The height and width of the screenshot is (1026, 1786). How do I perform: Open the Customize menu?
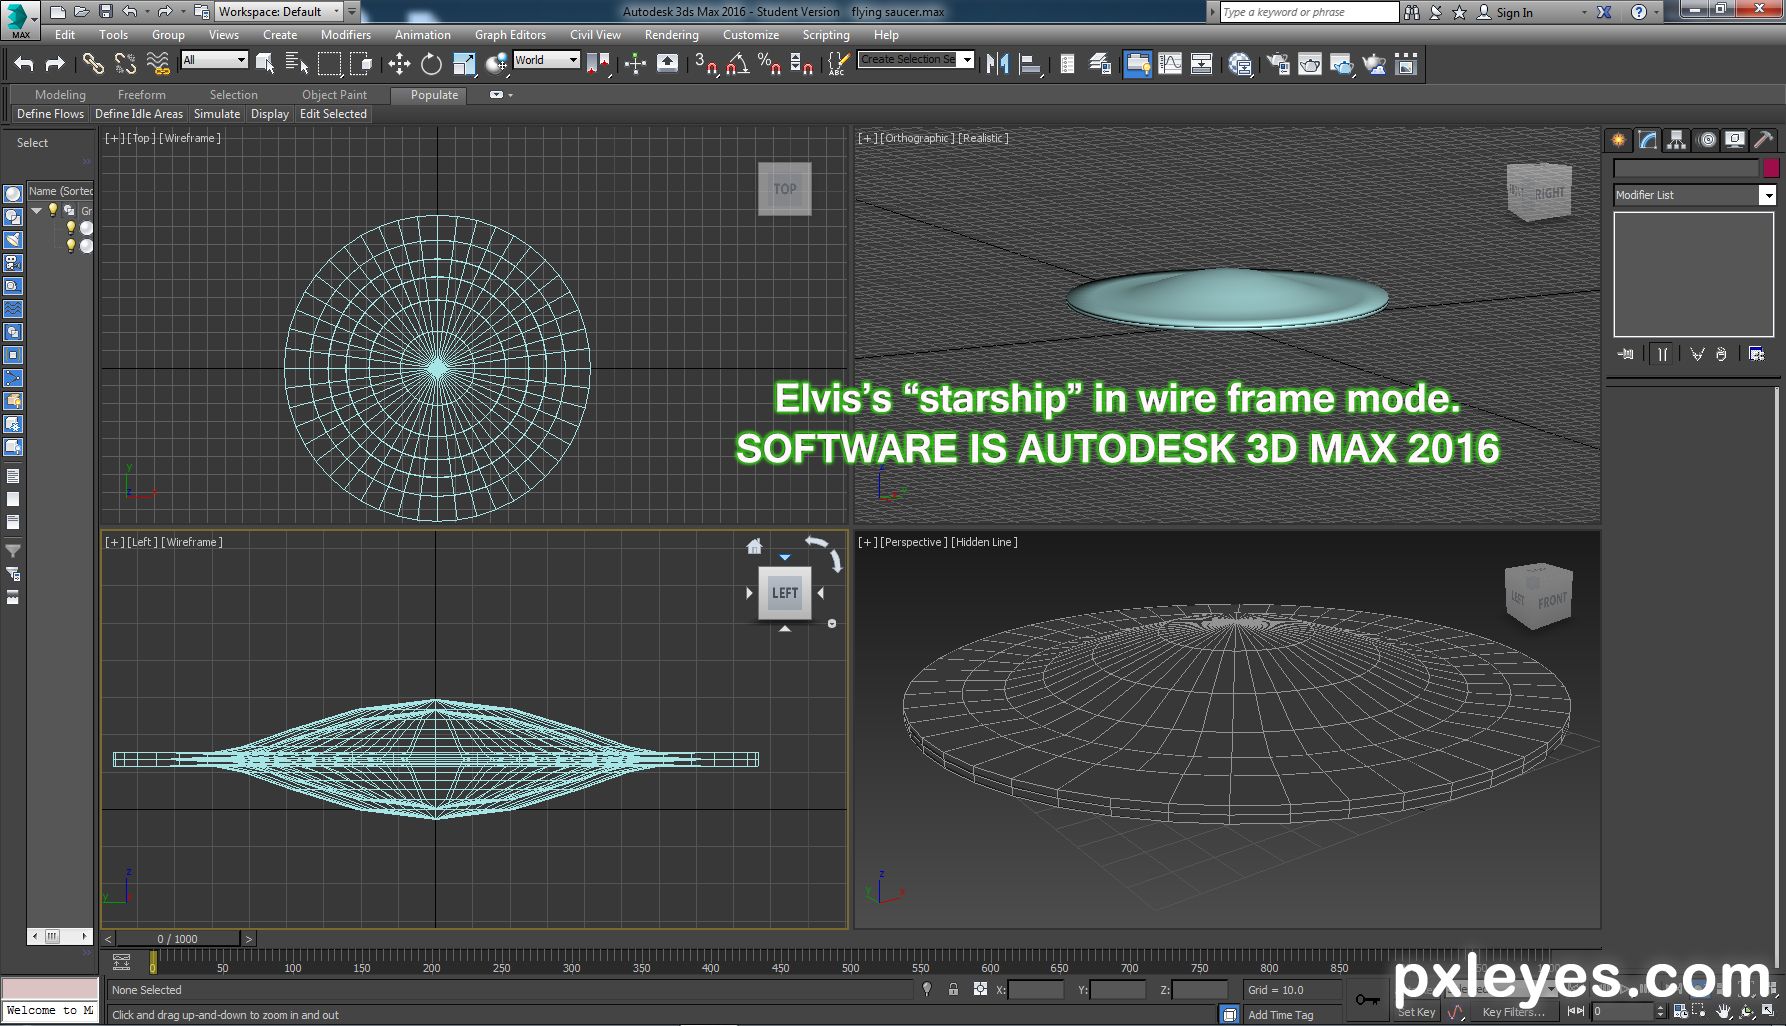point(751,35)
